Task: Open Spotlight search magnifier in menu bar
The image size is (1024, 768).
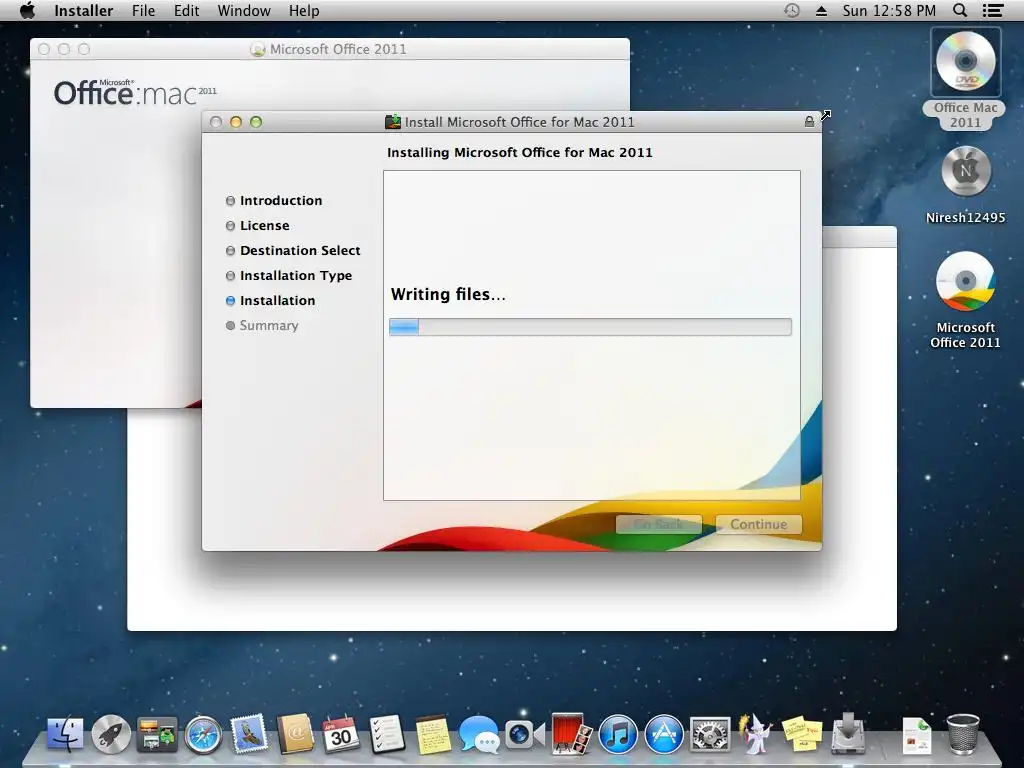Action: coord(960,10)
